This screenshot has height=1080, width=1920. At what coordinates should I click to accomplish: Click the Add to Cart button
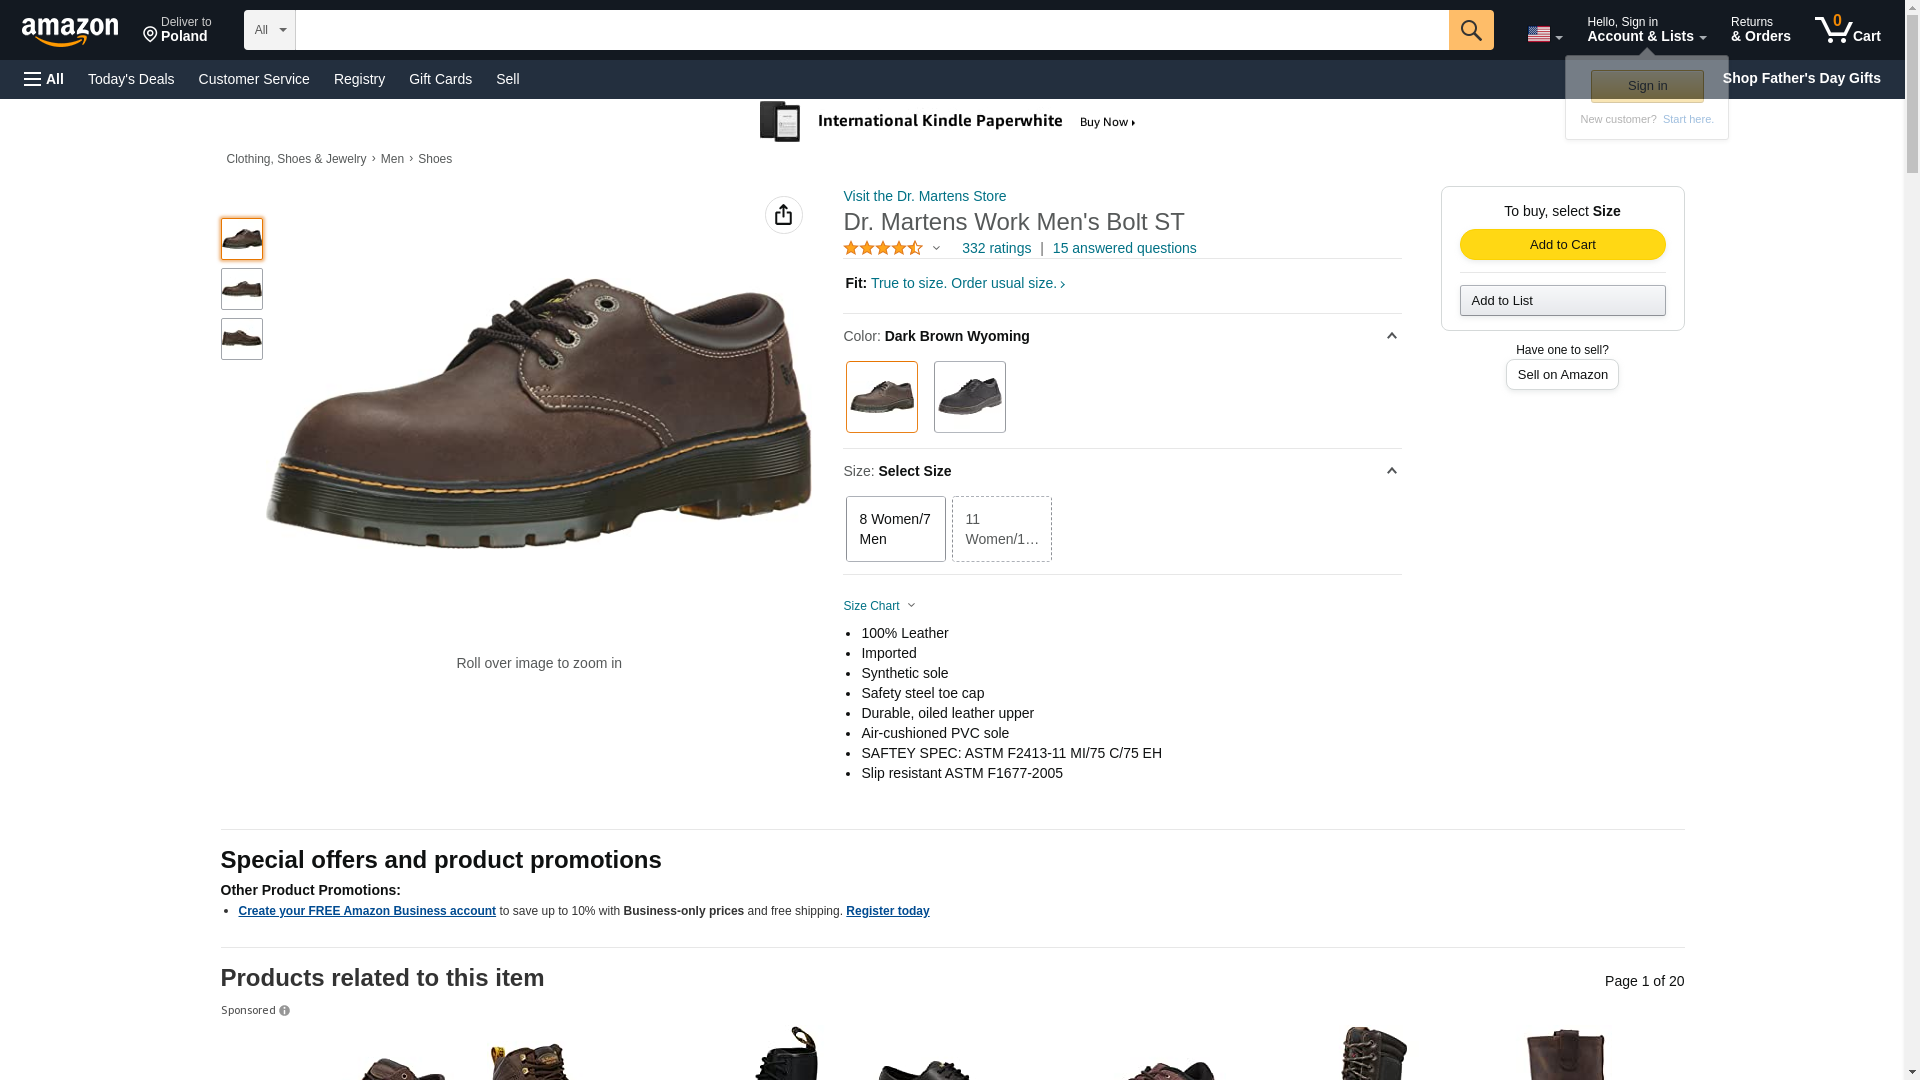tap(1561, 245)
